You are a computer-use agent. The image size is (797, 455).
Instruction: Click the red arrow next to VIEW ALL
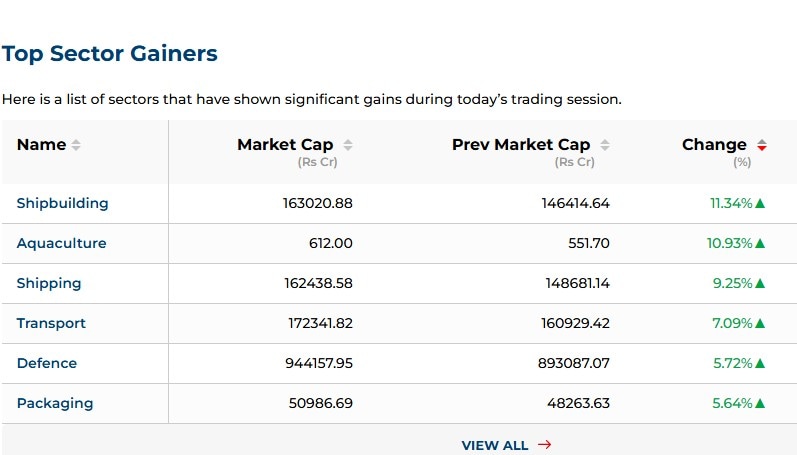[544, 445]
